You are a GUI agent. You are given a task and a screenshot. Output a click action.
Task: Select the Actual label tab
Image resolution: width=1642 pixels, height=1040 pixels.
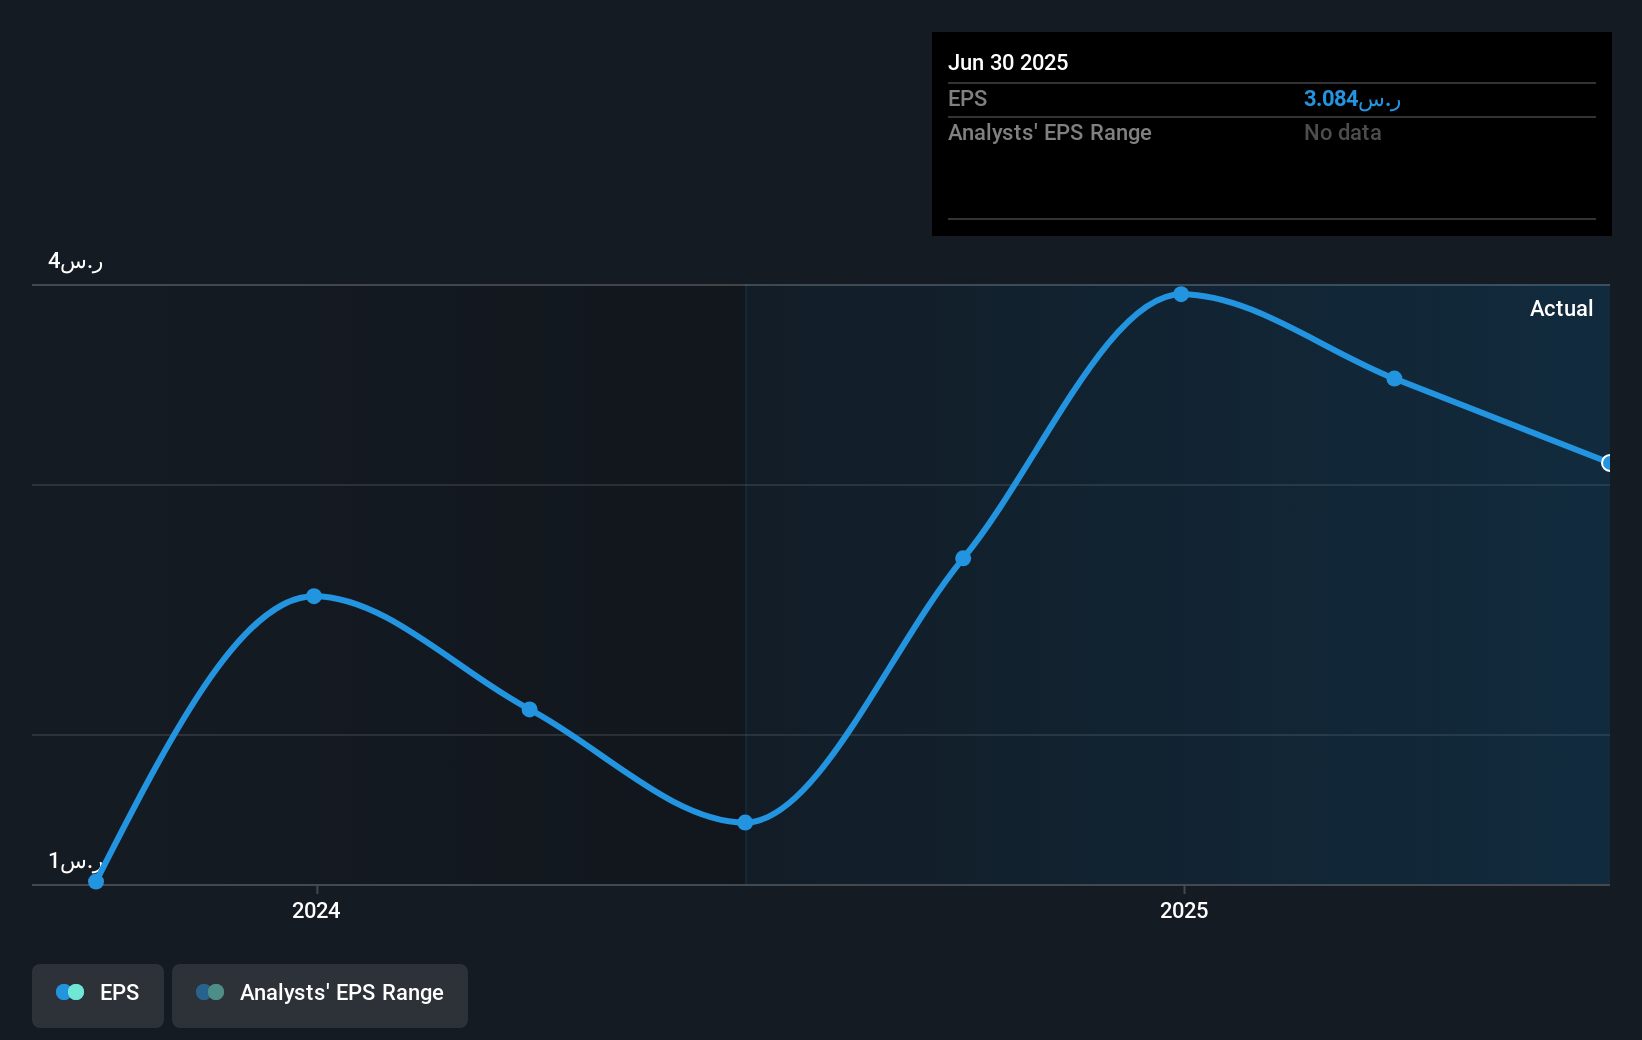tap(1561, 308)
